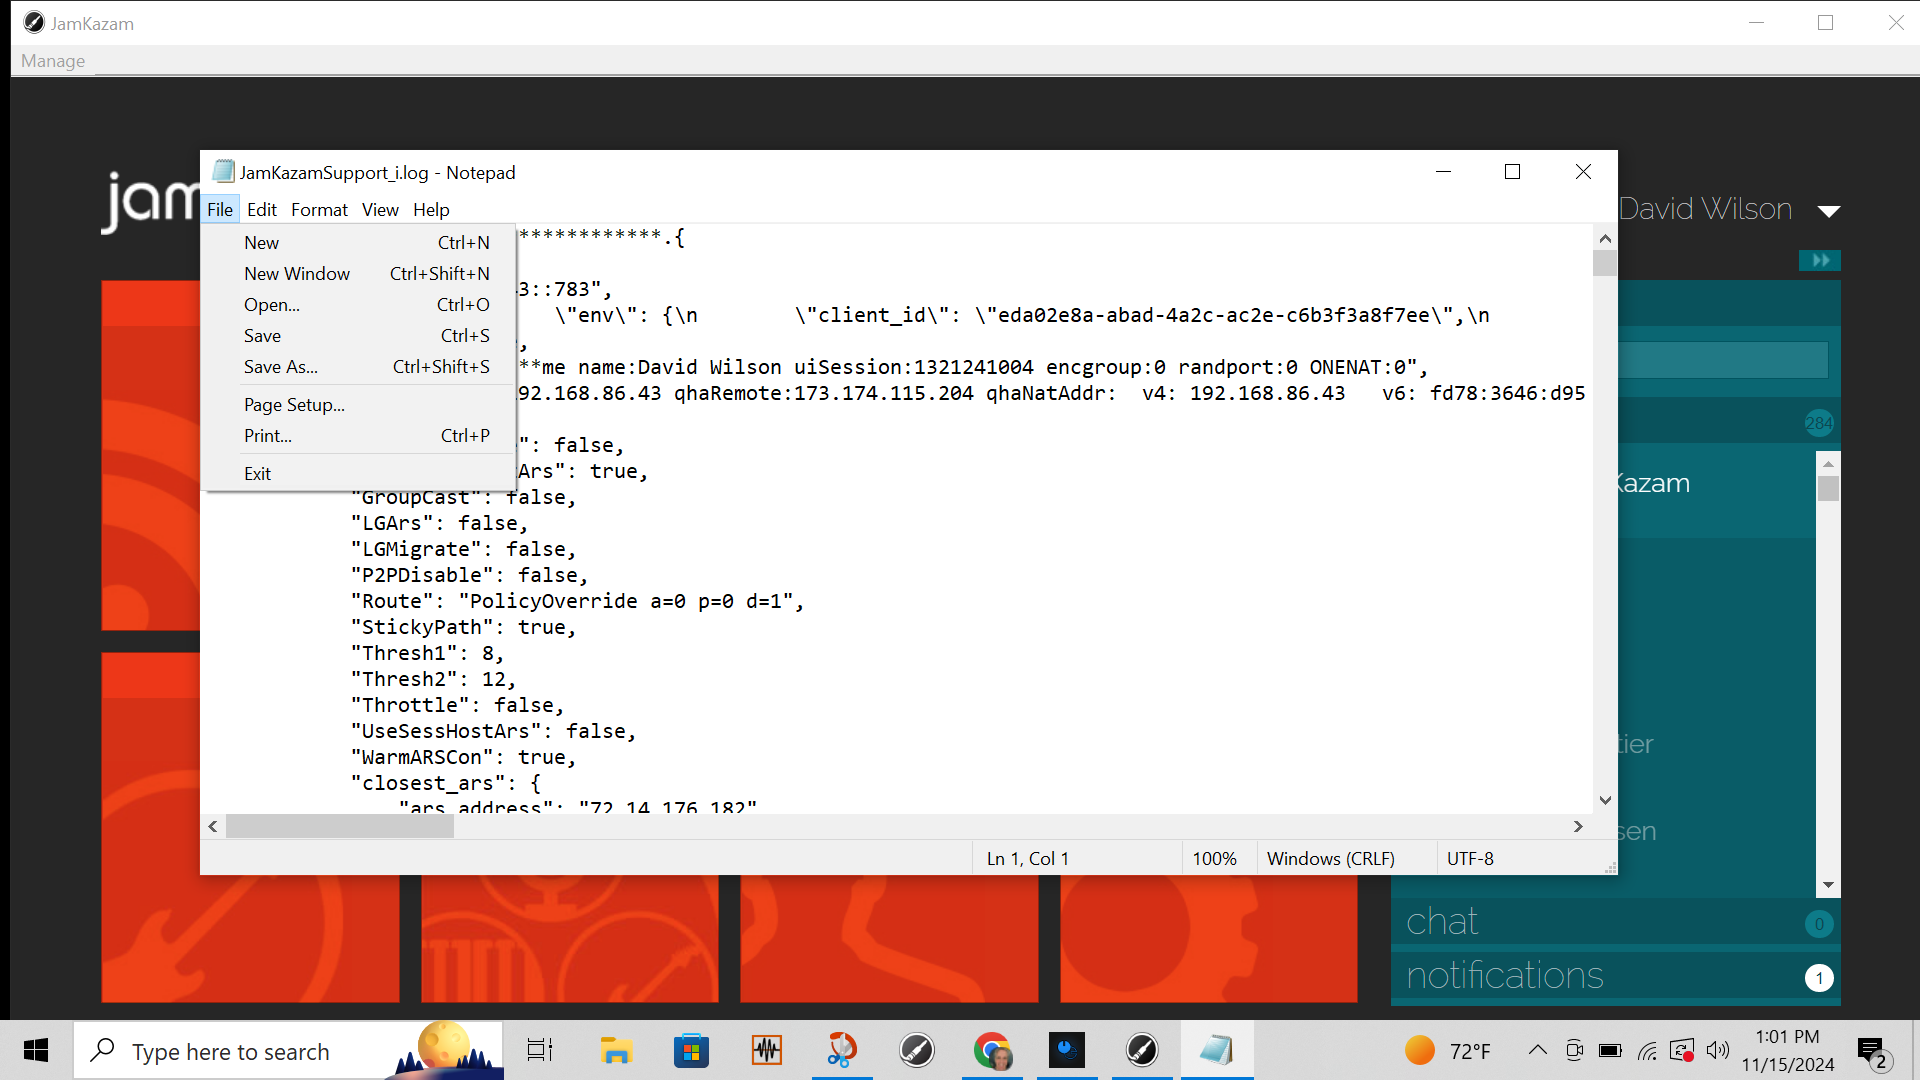
Task: Open the Manage menu in JamKazam
Action: (53, 61)
